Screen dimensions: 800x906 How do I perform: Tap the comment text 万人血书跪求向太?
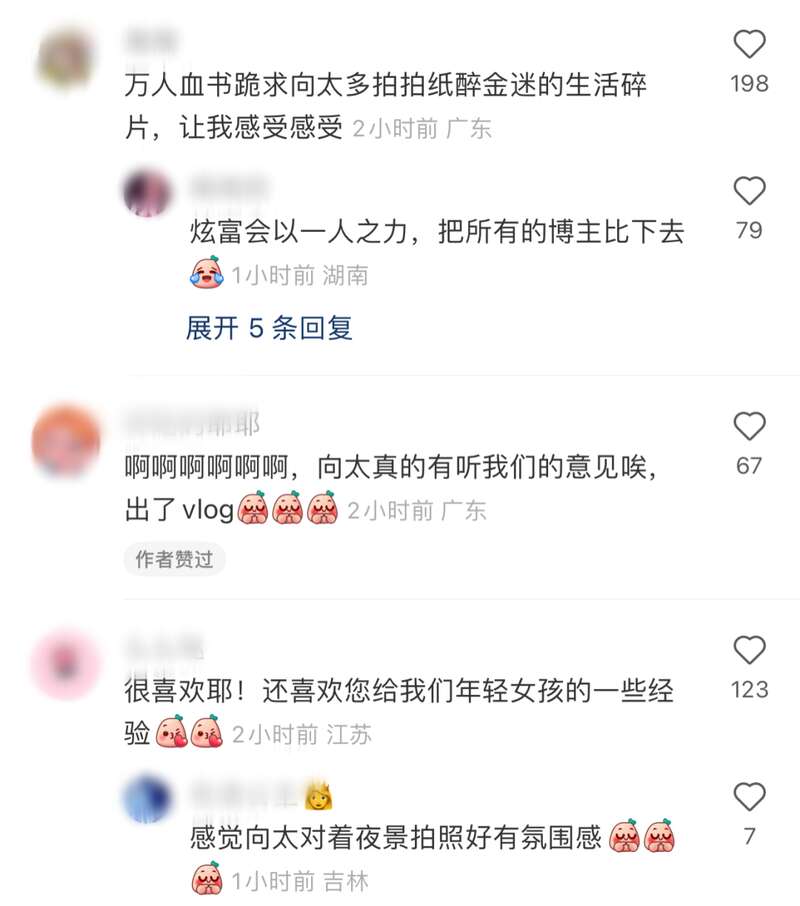[385, 106]
